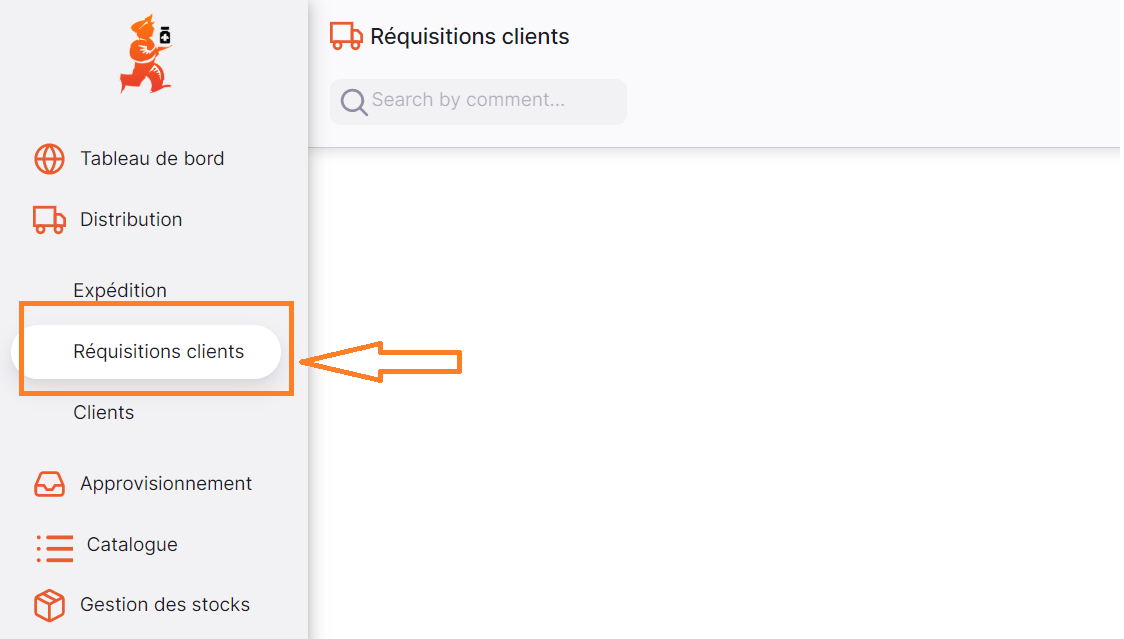1124x639 pixels.
Task: Click the truck icon in the page header
Action: (346, 36)
